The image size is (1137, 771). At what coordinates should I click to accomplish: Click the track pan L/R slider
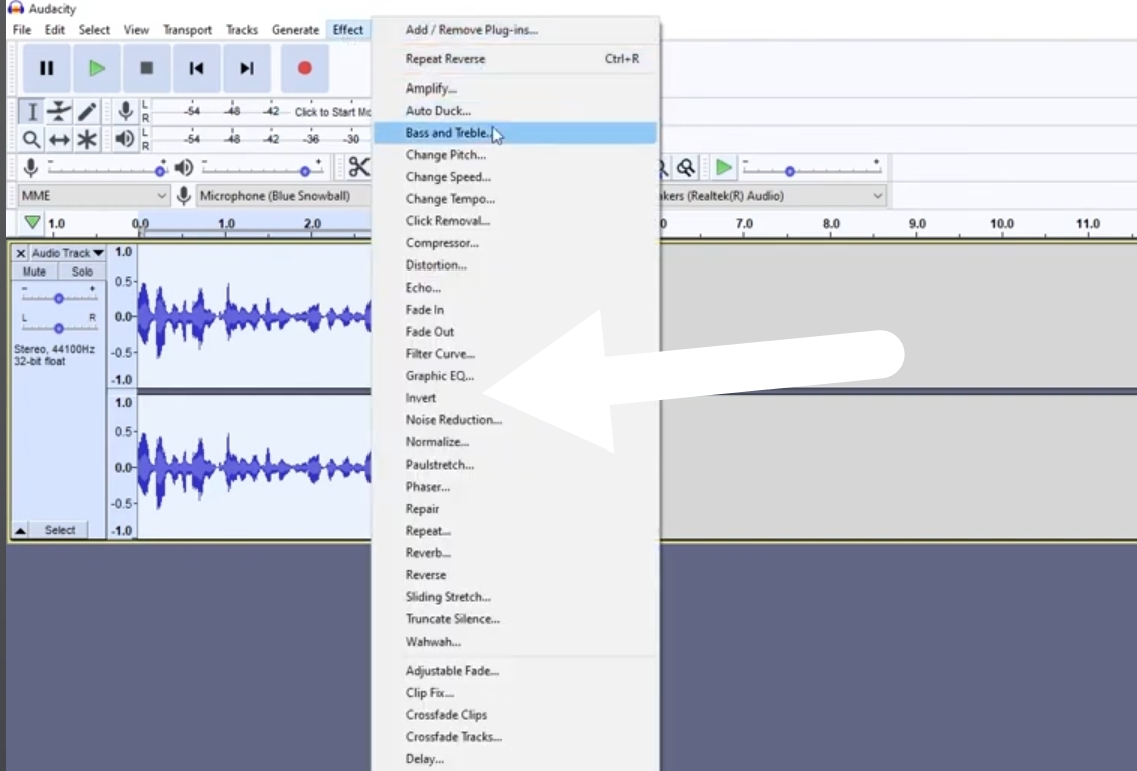point(59,328)
